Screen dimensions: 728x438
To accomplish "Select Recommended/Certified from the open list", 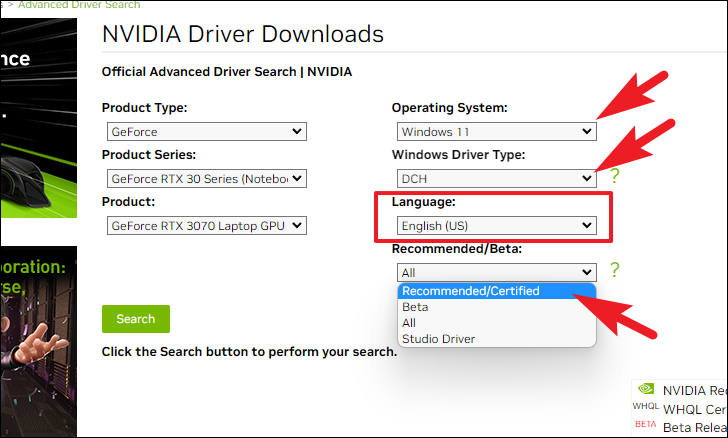I will [496, 291].
